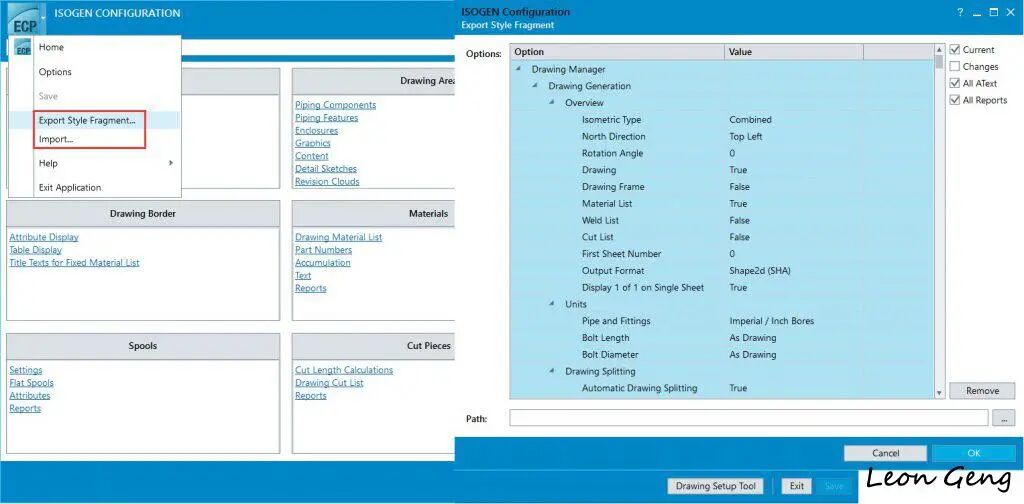This screenshot has width=1024, height=504.
Task: Click the options list scroll up arrow
Action: [x=940, y=50]
